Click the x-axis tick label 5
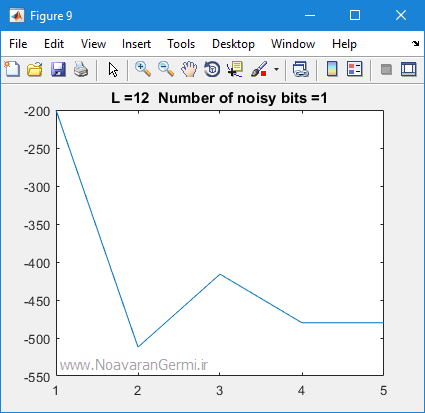 click(383, 391)
